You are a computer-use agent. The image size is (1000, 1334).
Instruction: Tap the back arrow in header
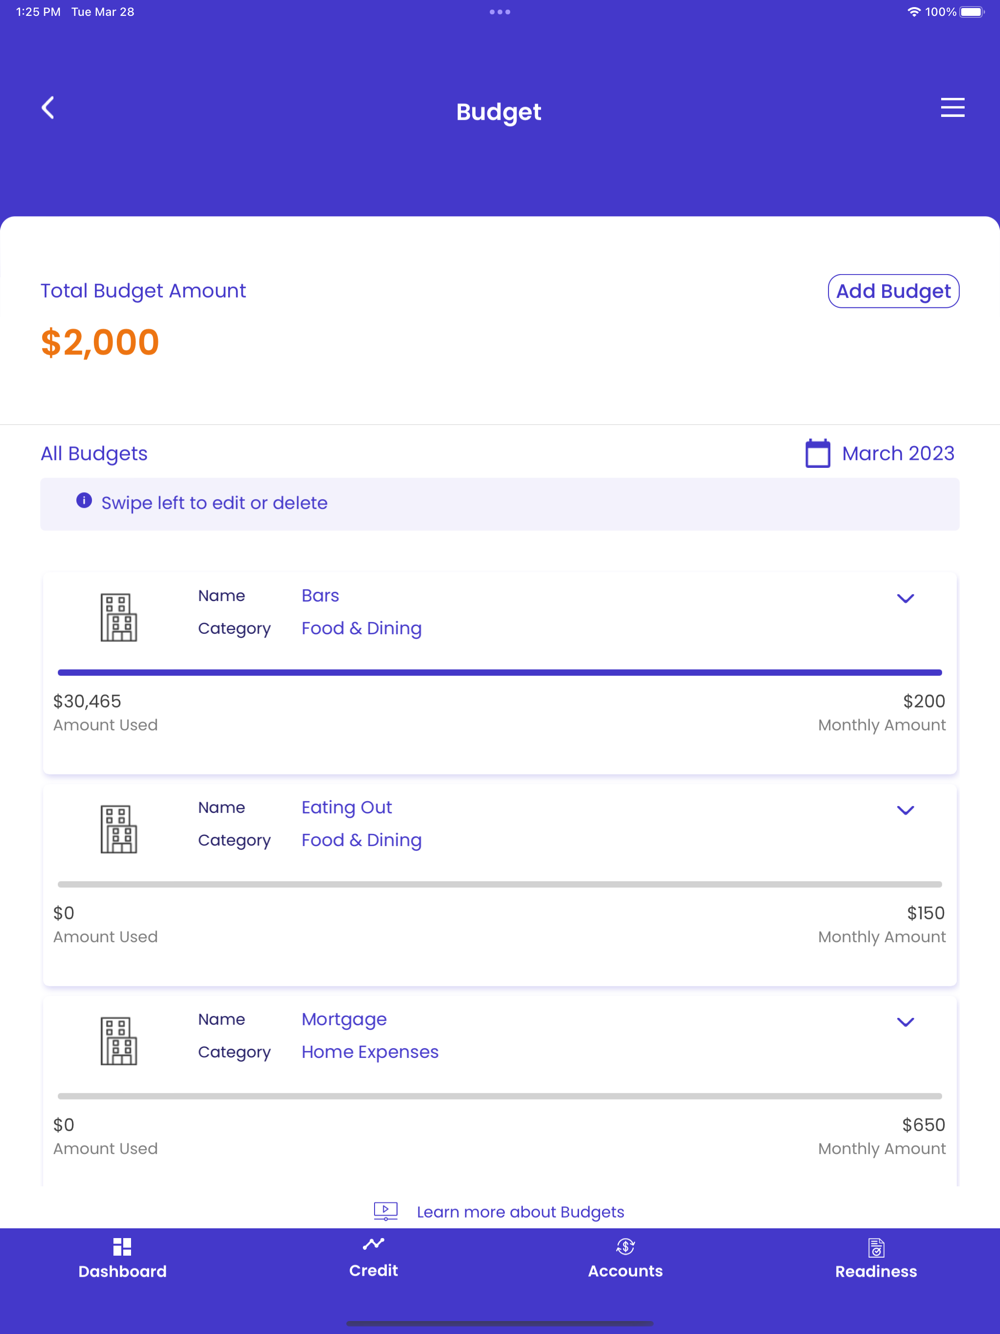48,108
